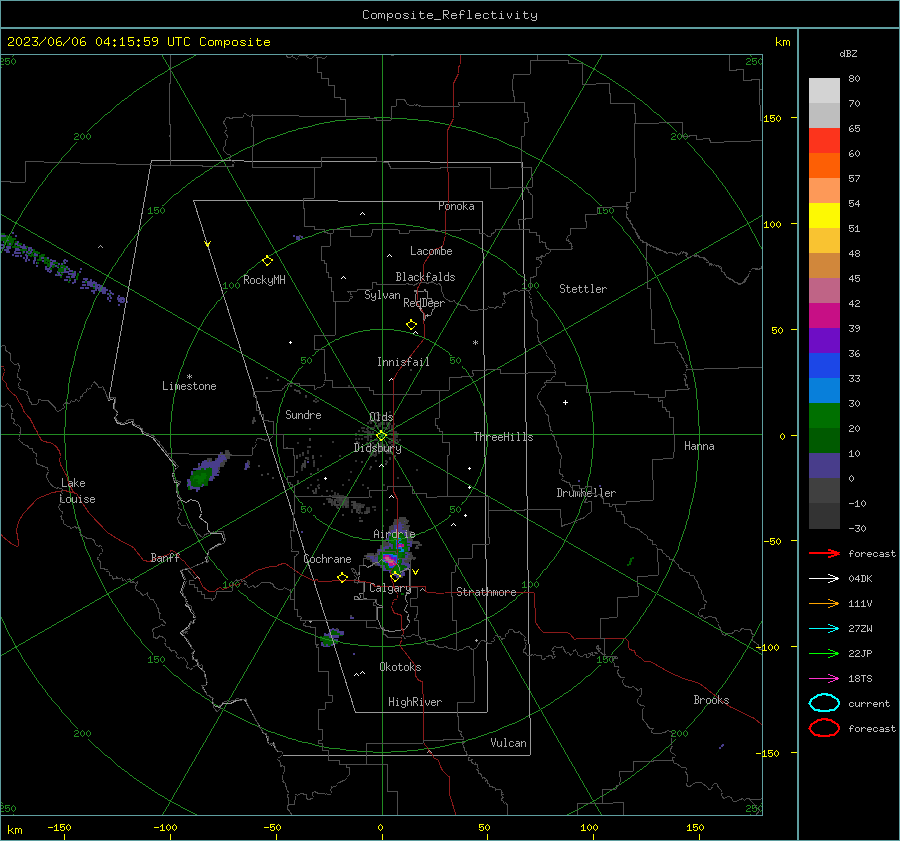Click the red forecast arrow in the legend

(x=824, y=553)
